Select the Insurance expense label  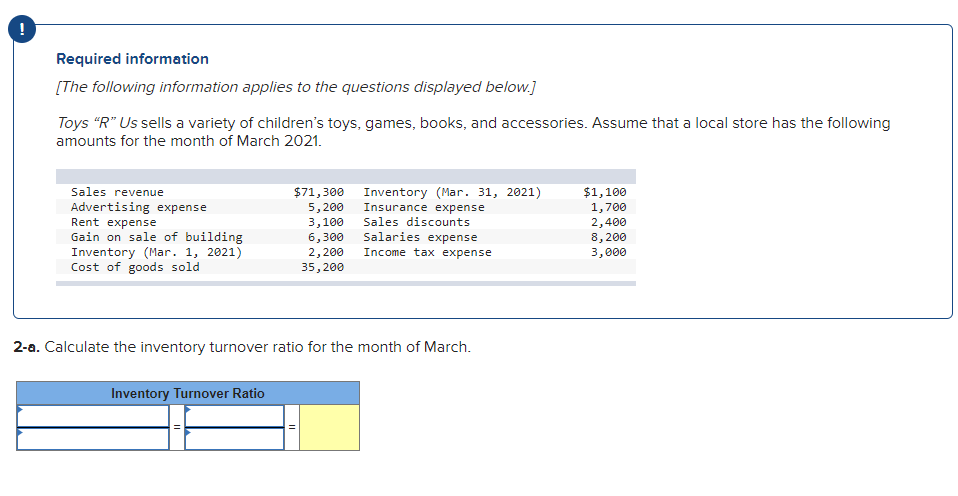point(424,207)
